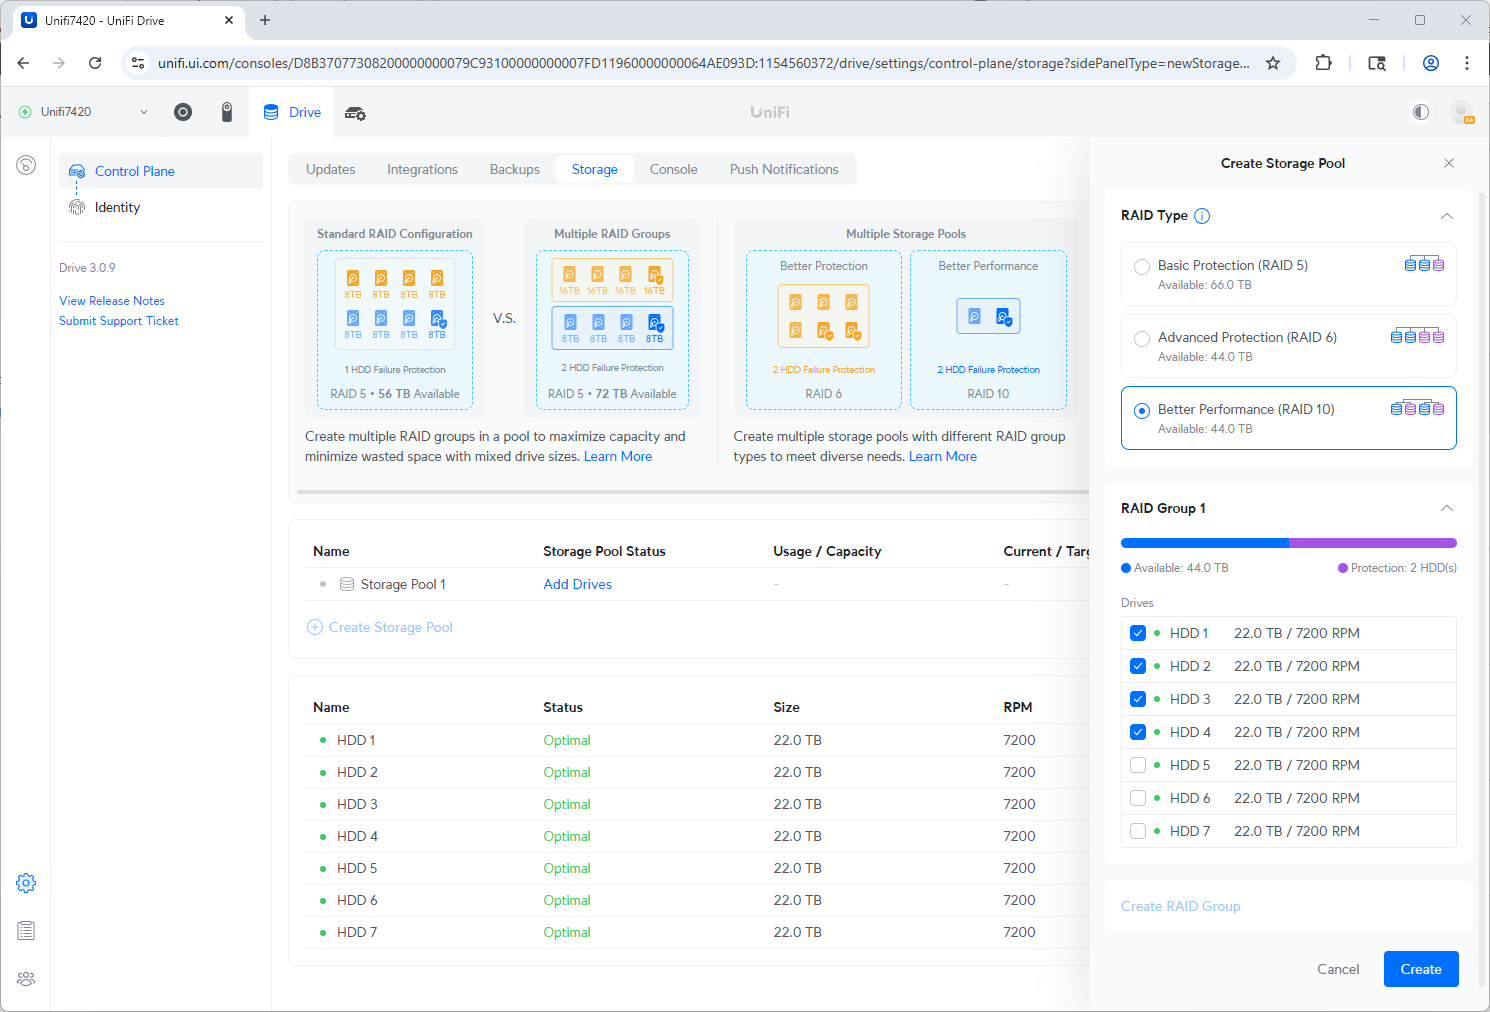Open the users icon in left rail
This screenshot has width=1490, height=1012.
coord(26,979)
